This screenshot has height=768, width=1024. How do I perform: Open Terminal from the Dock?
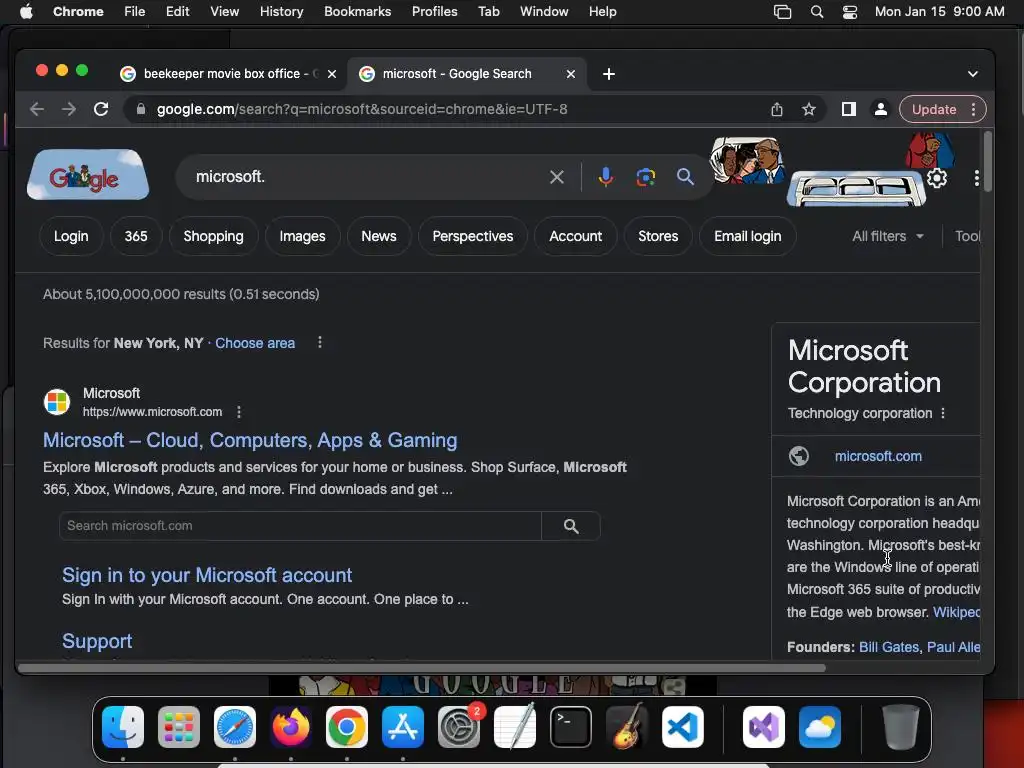571,727
